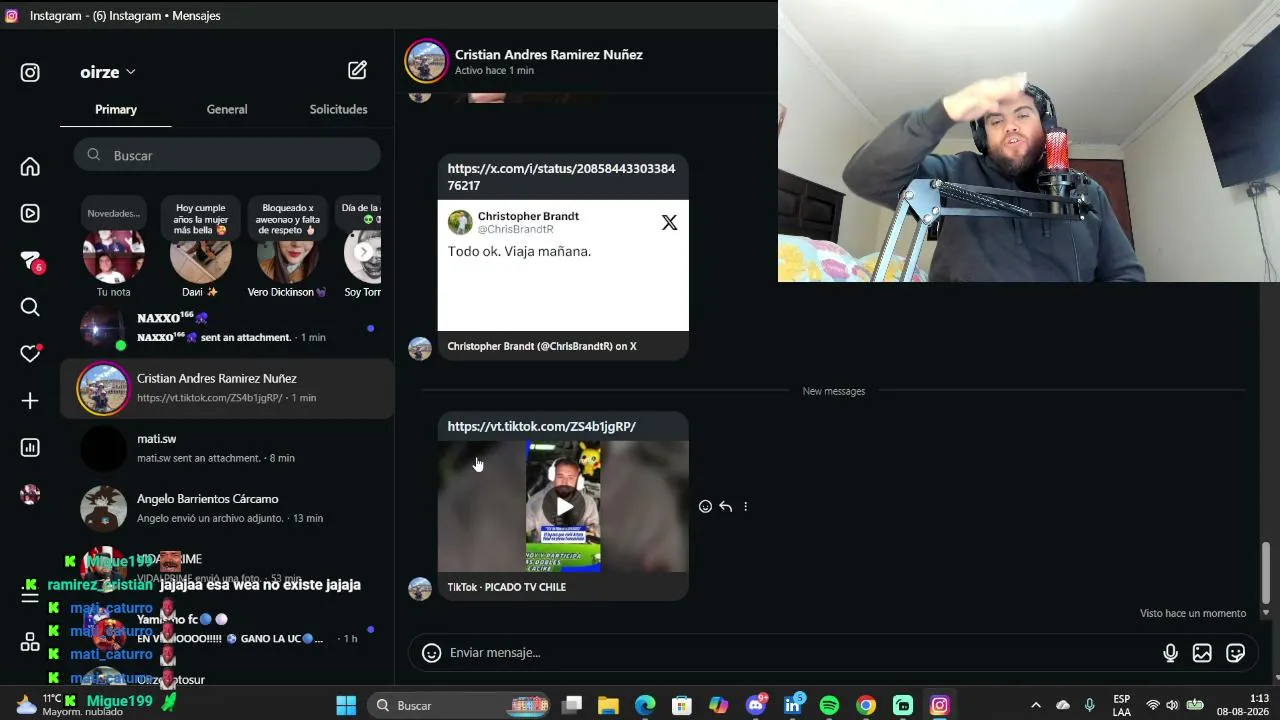Go to Instagram Home feed
The height and width of the screenshot is (720, 1280).
[30, 167]
